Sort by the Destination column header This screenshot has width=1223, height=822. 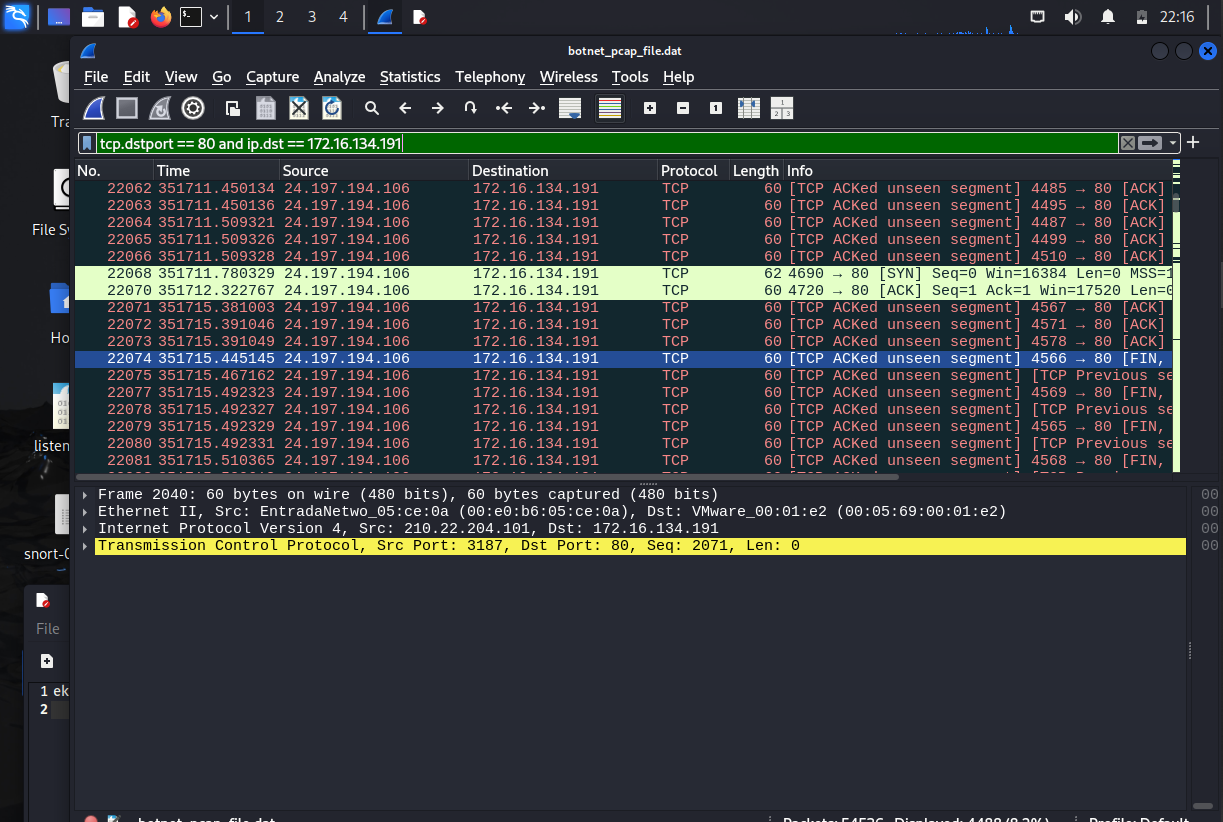(563, 171)
